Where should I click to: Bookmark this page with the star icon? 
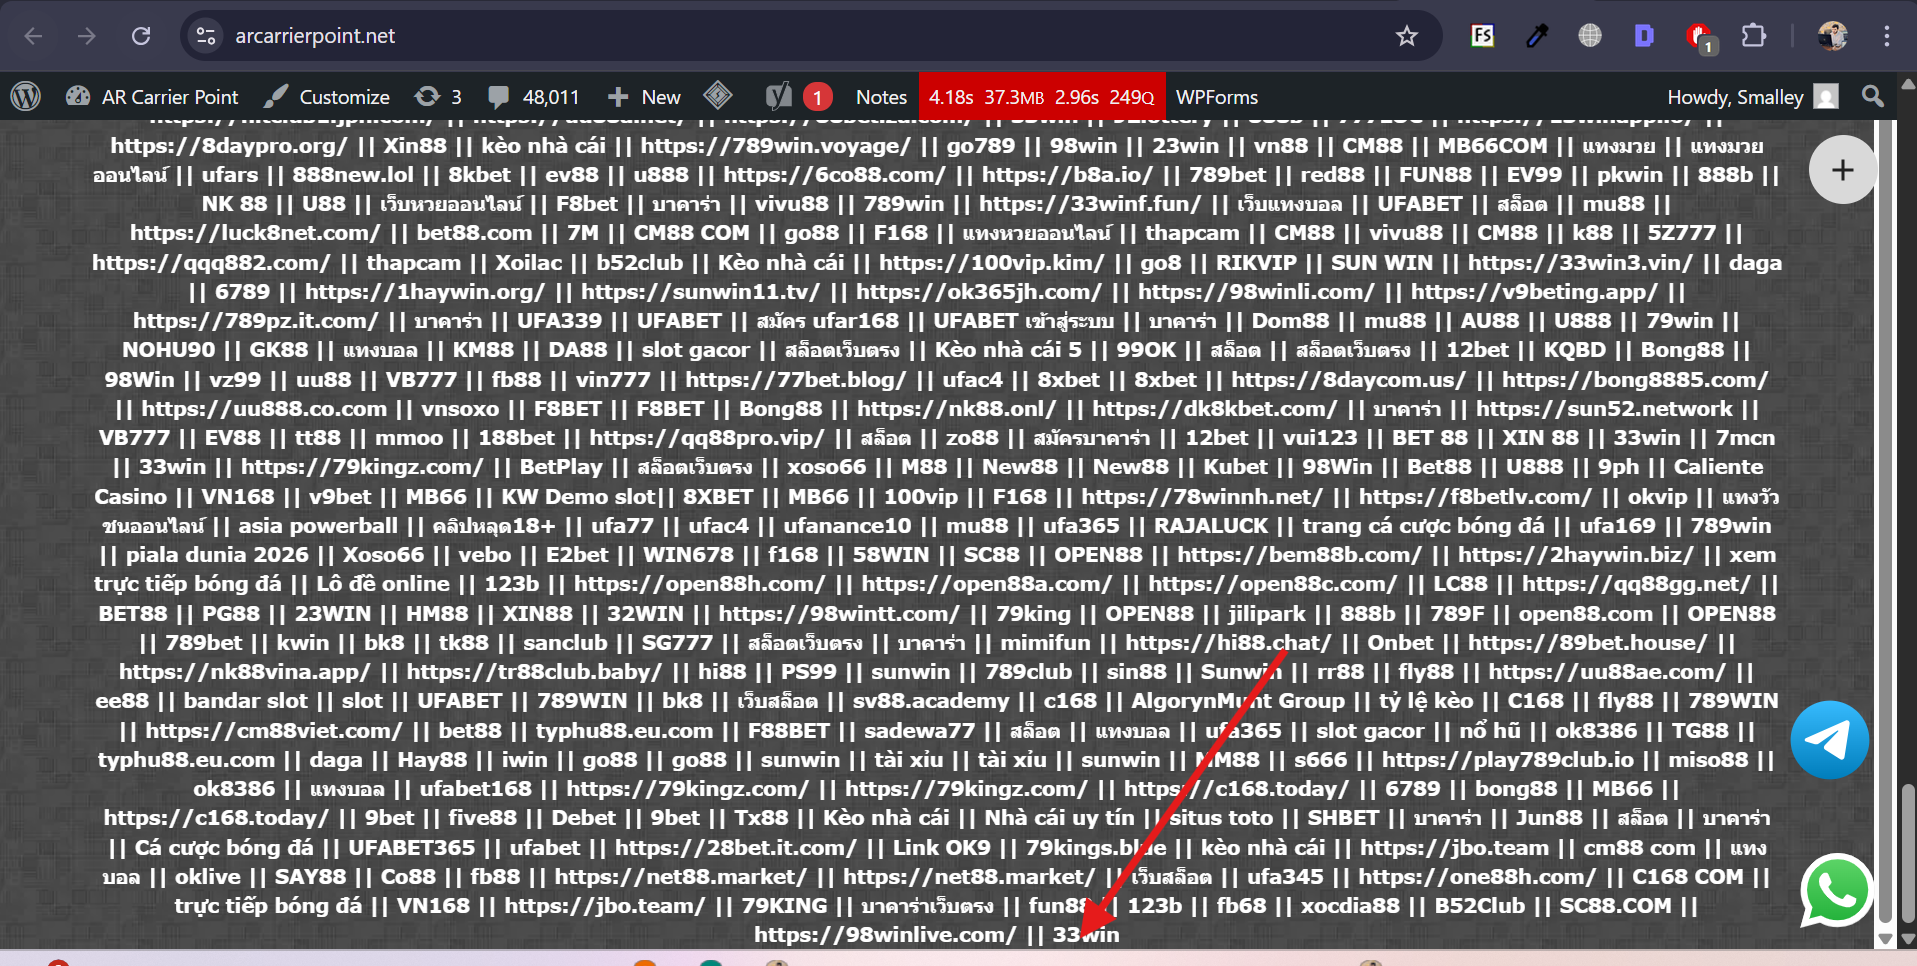point(1407,36)
